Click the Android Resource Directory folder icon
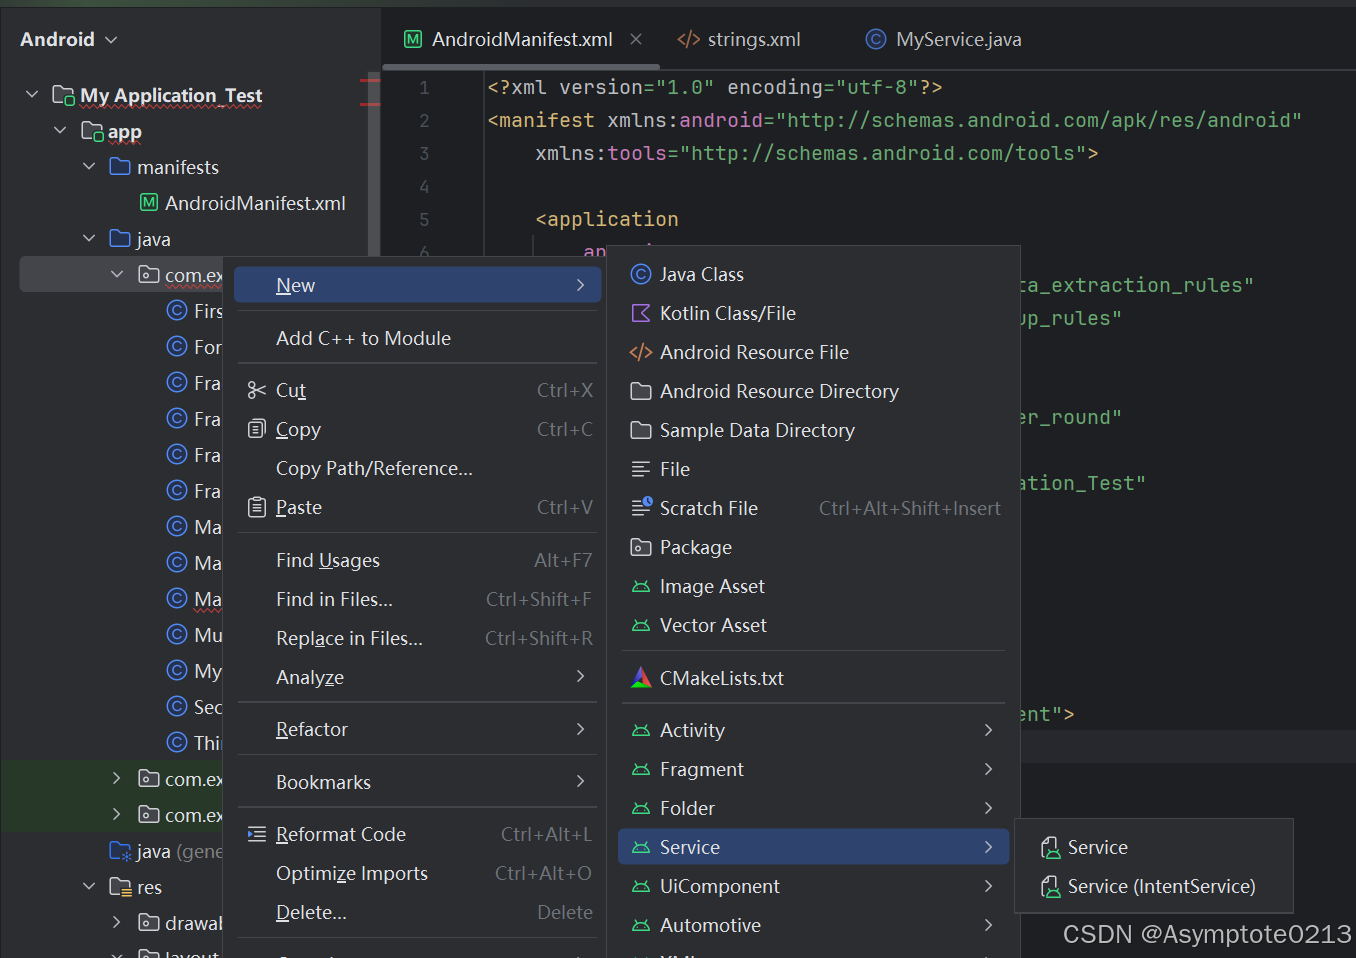This screenshot has width=1356, height=958. click(641, 391)
